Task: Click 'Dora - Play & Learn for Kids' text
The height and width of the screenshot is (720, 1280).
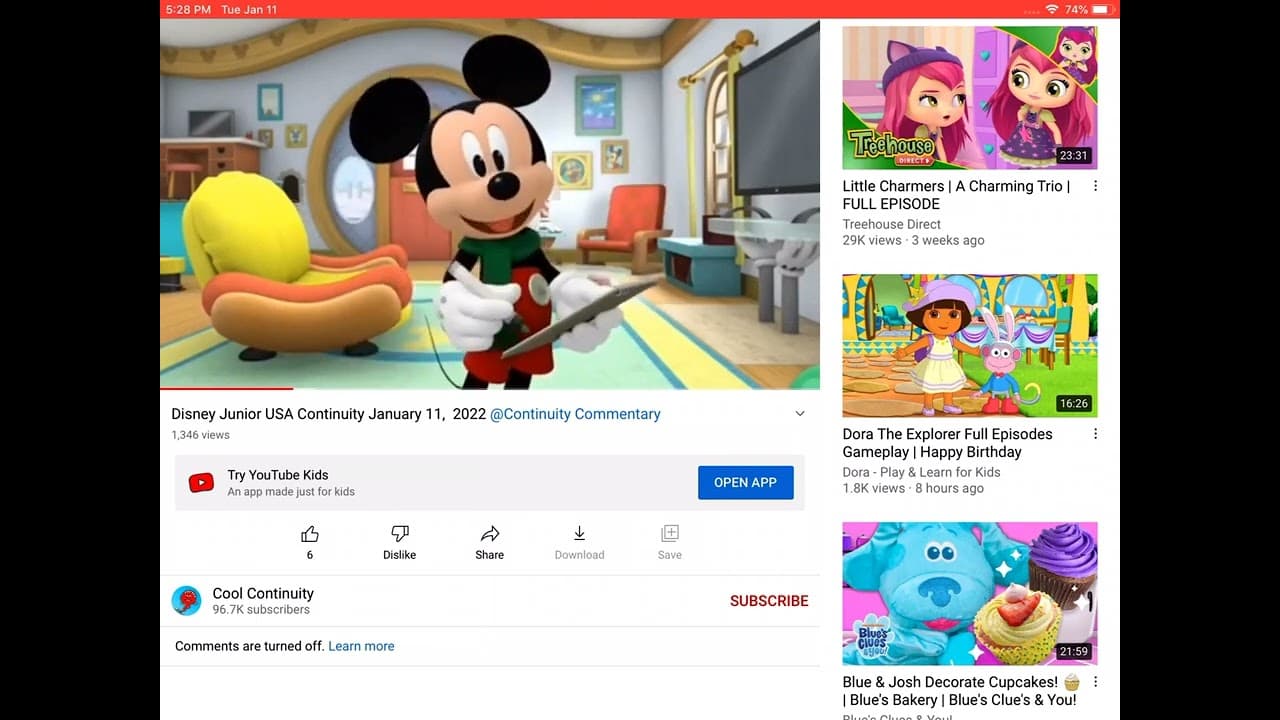Action: [921, 472]
